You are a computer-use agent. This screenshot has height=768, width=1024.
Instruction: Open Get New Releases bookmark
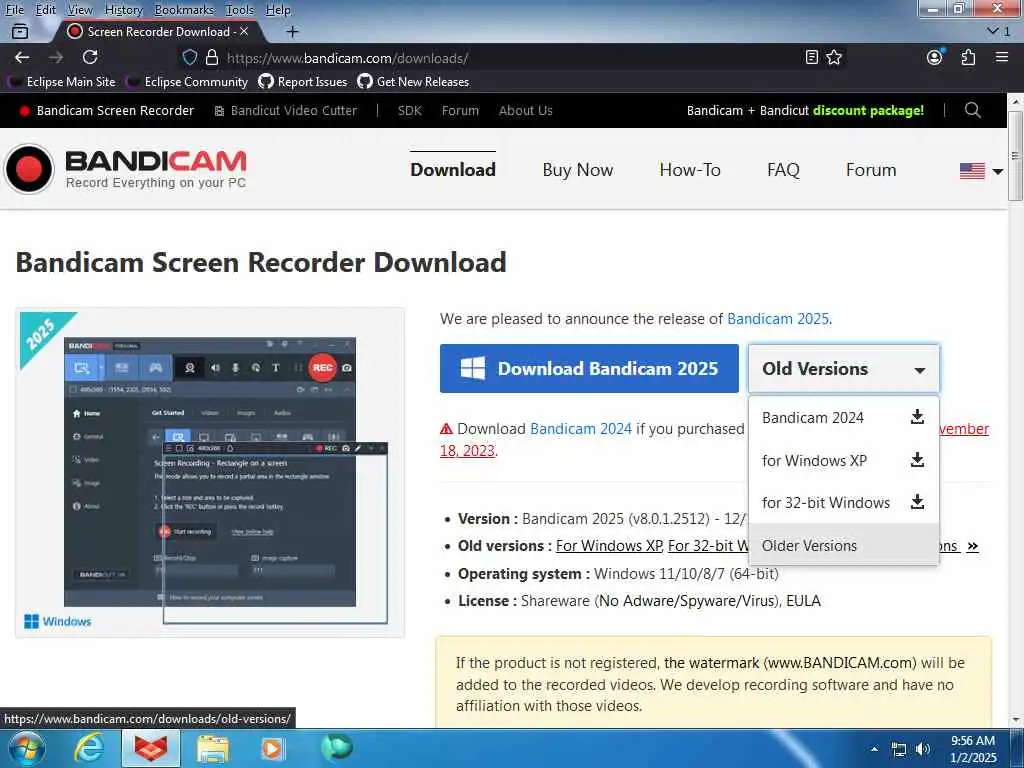(x=413, y=82)
